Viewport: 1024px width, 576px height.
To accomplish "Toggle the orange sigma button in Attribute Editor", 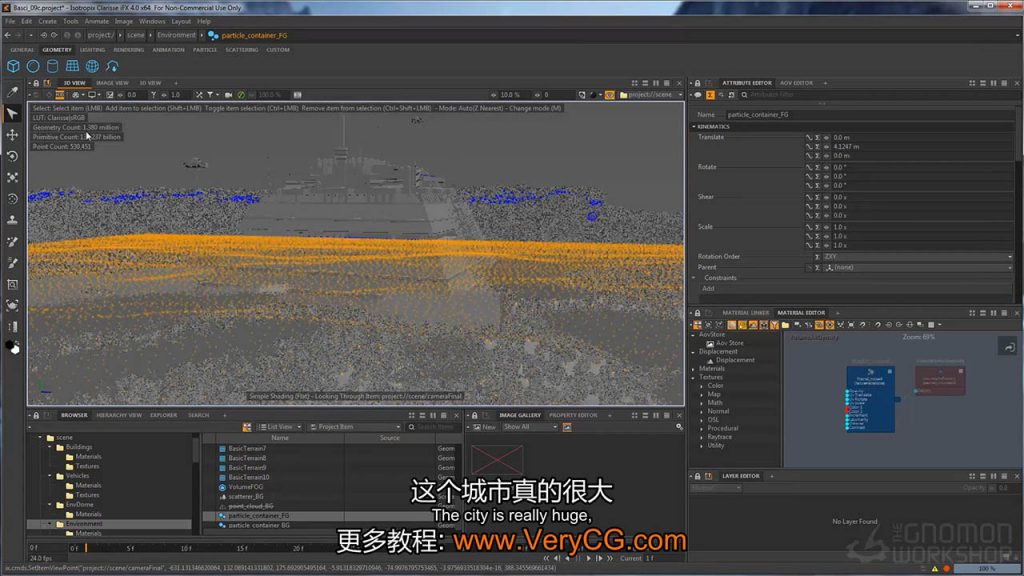I will [710, 95].
